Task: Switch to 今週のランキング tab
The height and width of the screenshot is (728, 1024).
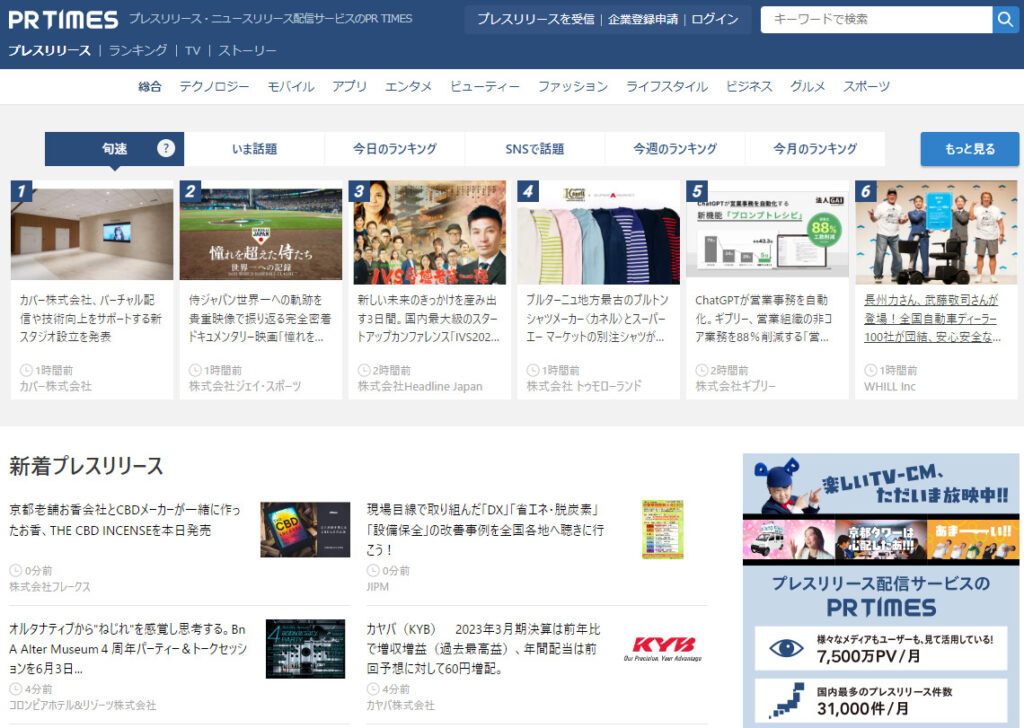Action: (x=675, y=149)
